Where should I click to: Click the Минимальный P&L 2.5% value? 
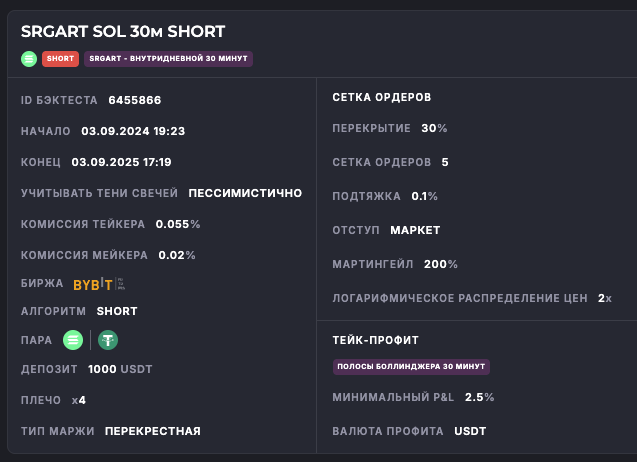click(x=479, y=397)
